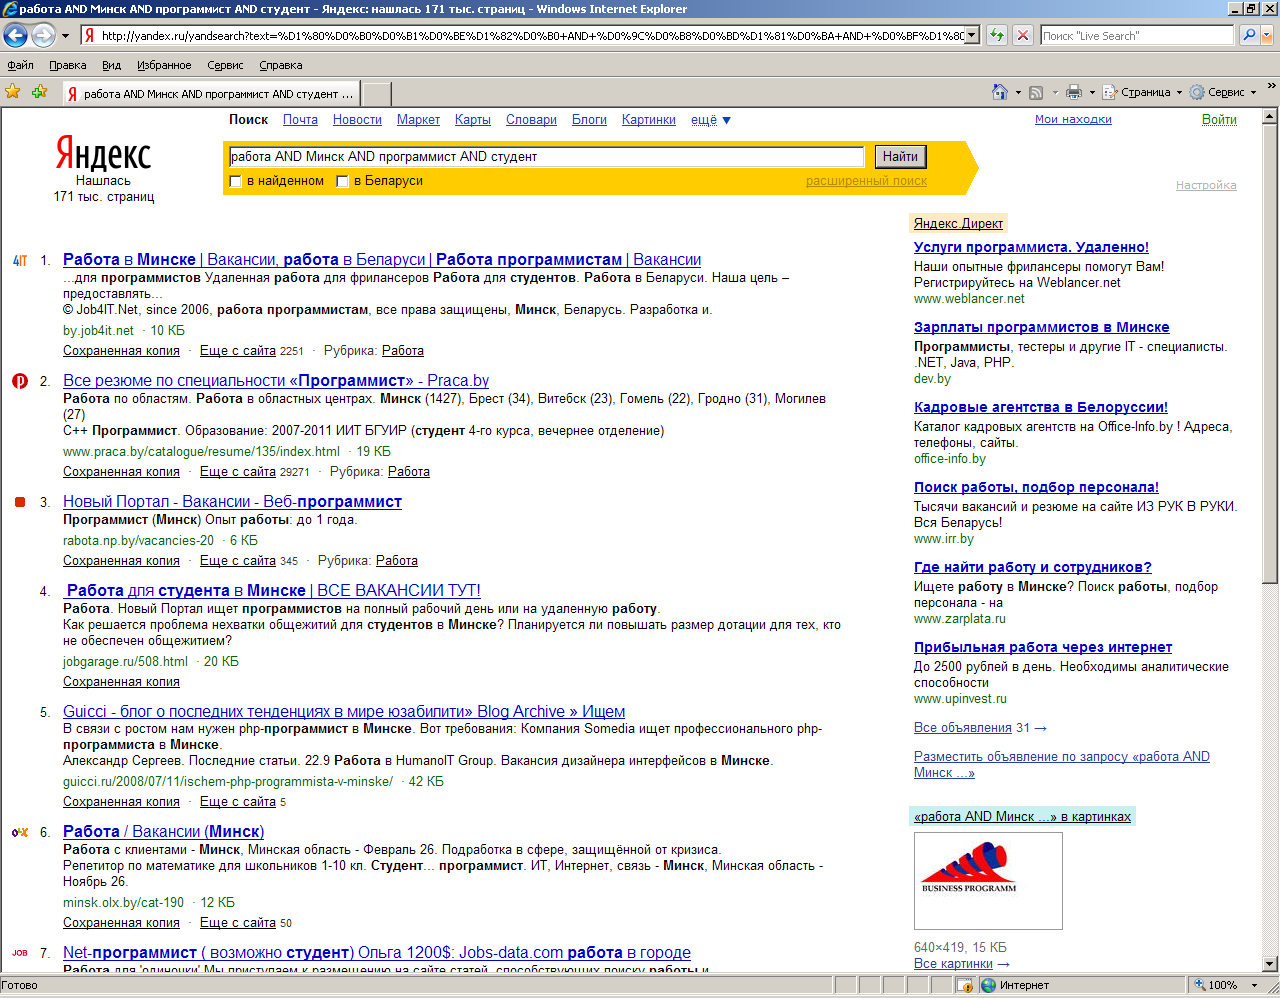The width and height of the screenshot is (1280, 998).
Task: Open the Справка menu
Action: click(280, 65)
